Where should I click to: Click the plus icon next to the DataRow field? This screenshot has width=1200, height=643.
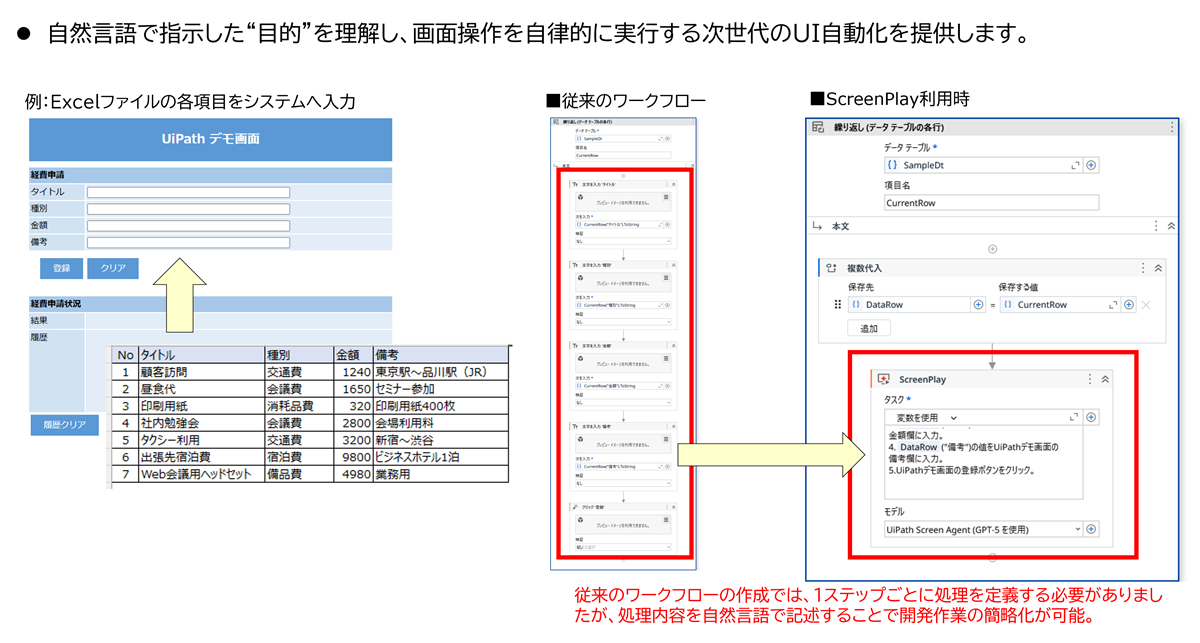(978, 305)
